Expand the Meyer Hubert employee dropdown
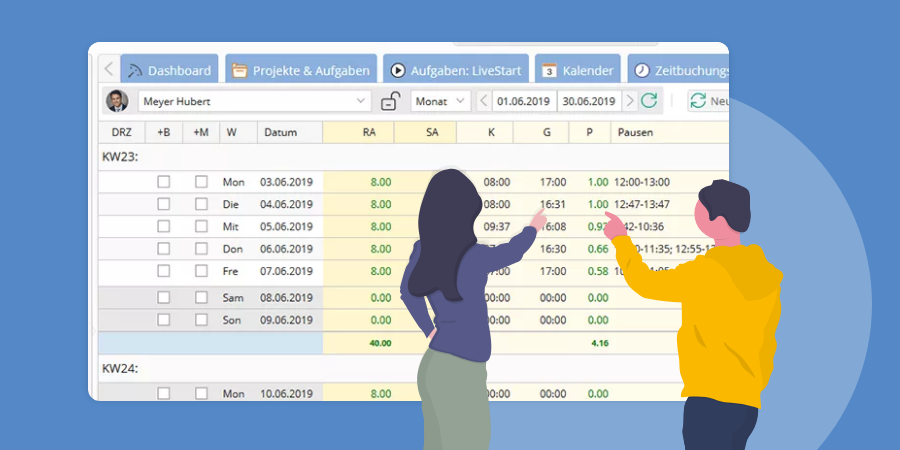The image size is (900, 450). [361, 101]
